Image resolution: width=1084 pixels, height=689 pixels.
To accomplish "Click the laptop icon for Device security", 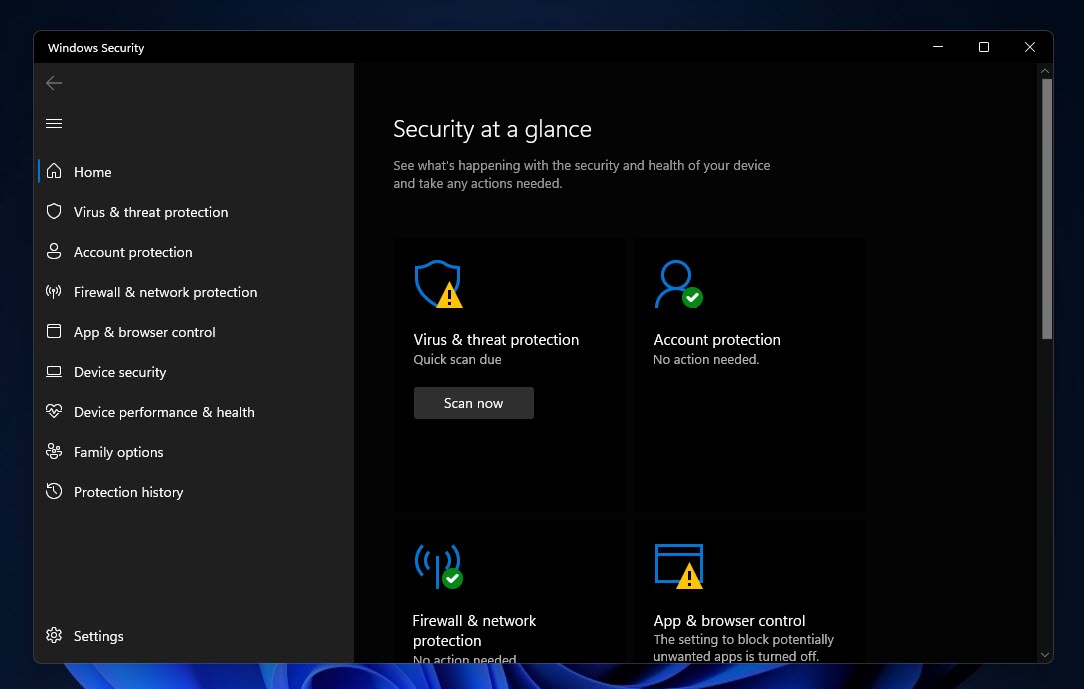I will [x=54, y=372].
